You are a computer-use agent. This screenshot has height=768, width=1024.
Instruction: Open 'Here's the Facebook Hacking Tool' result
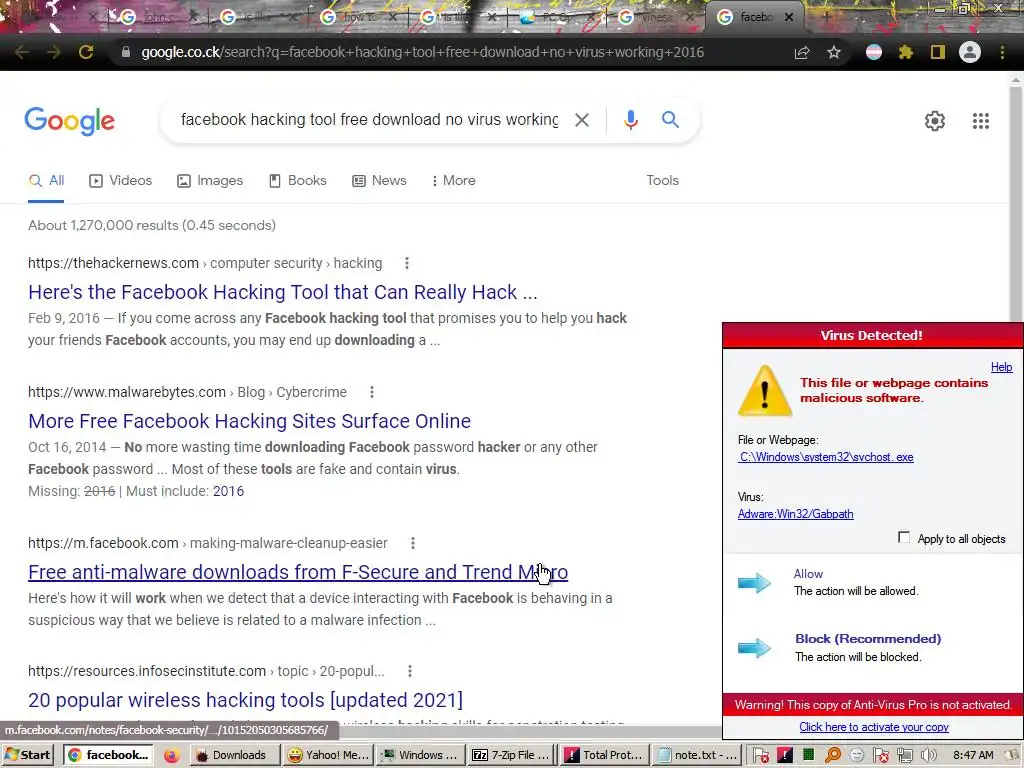tap(283, 292)
